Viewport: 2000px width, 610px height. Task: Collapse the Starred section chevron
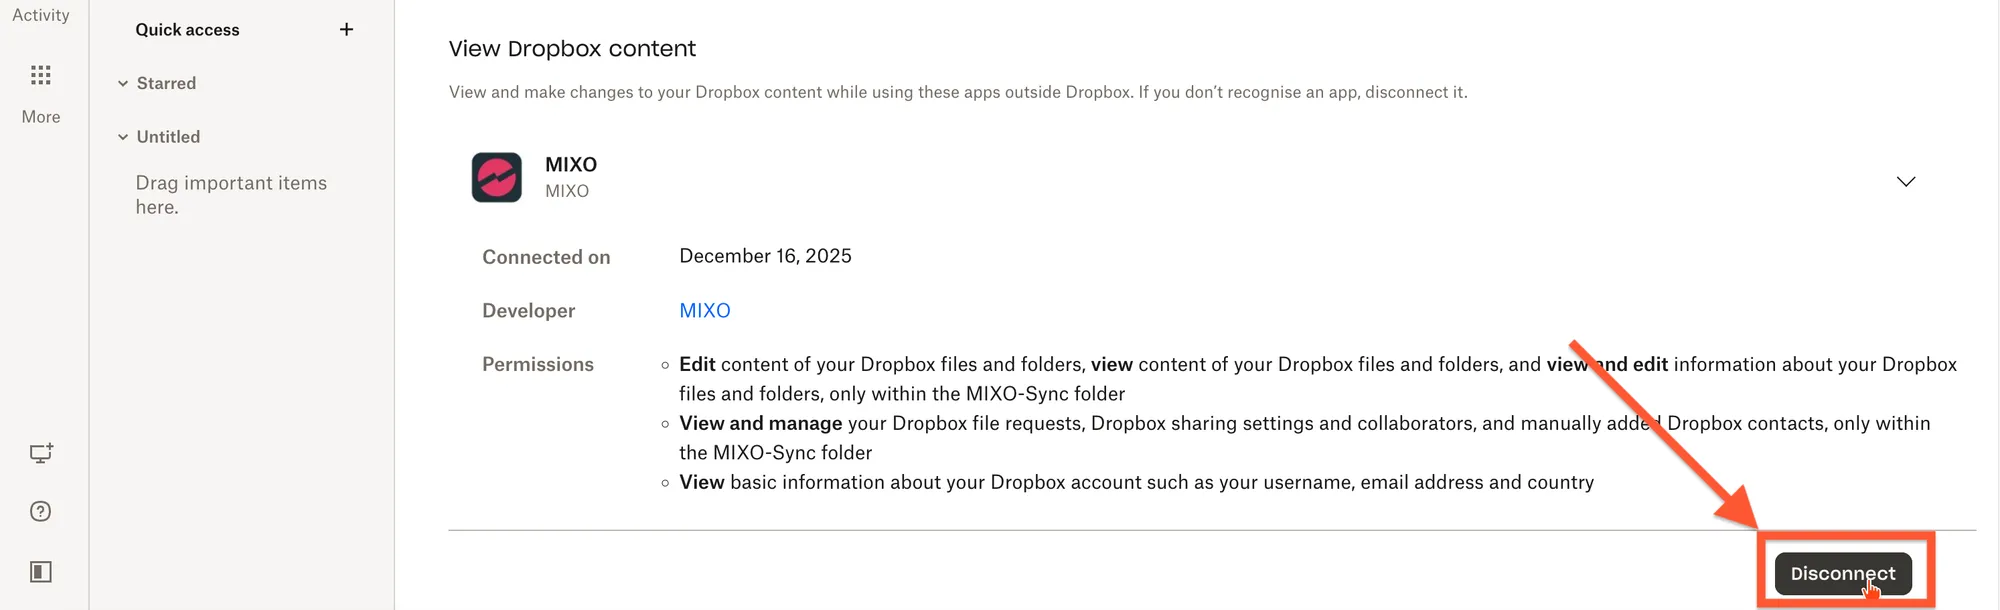click(123, 84)
